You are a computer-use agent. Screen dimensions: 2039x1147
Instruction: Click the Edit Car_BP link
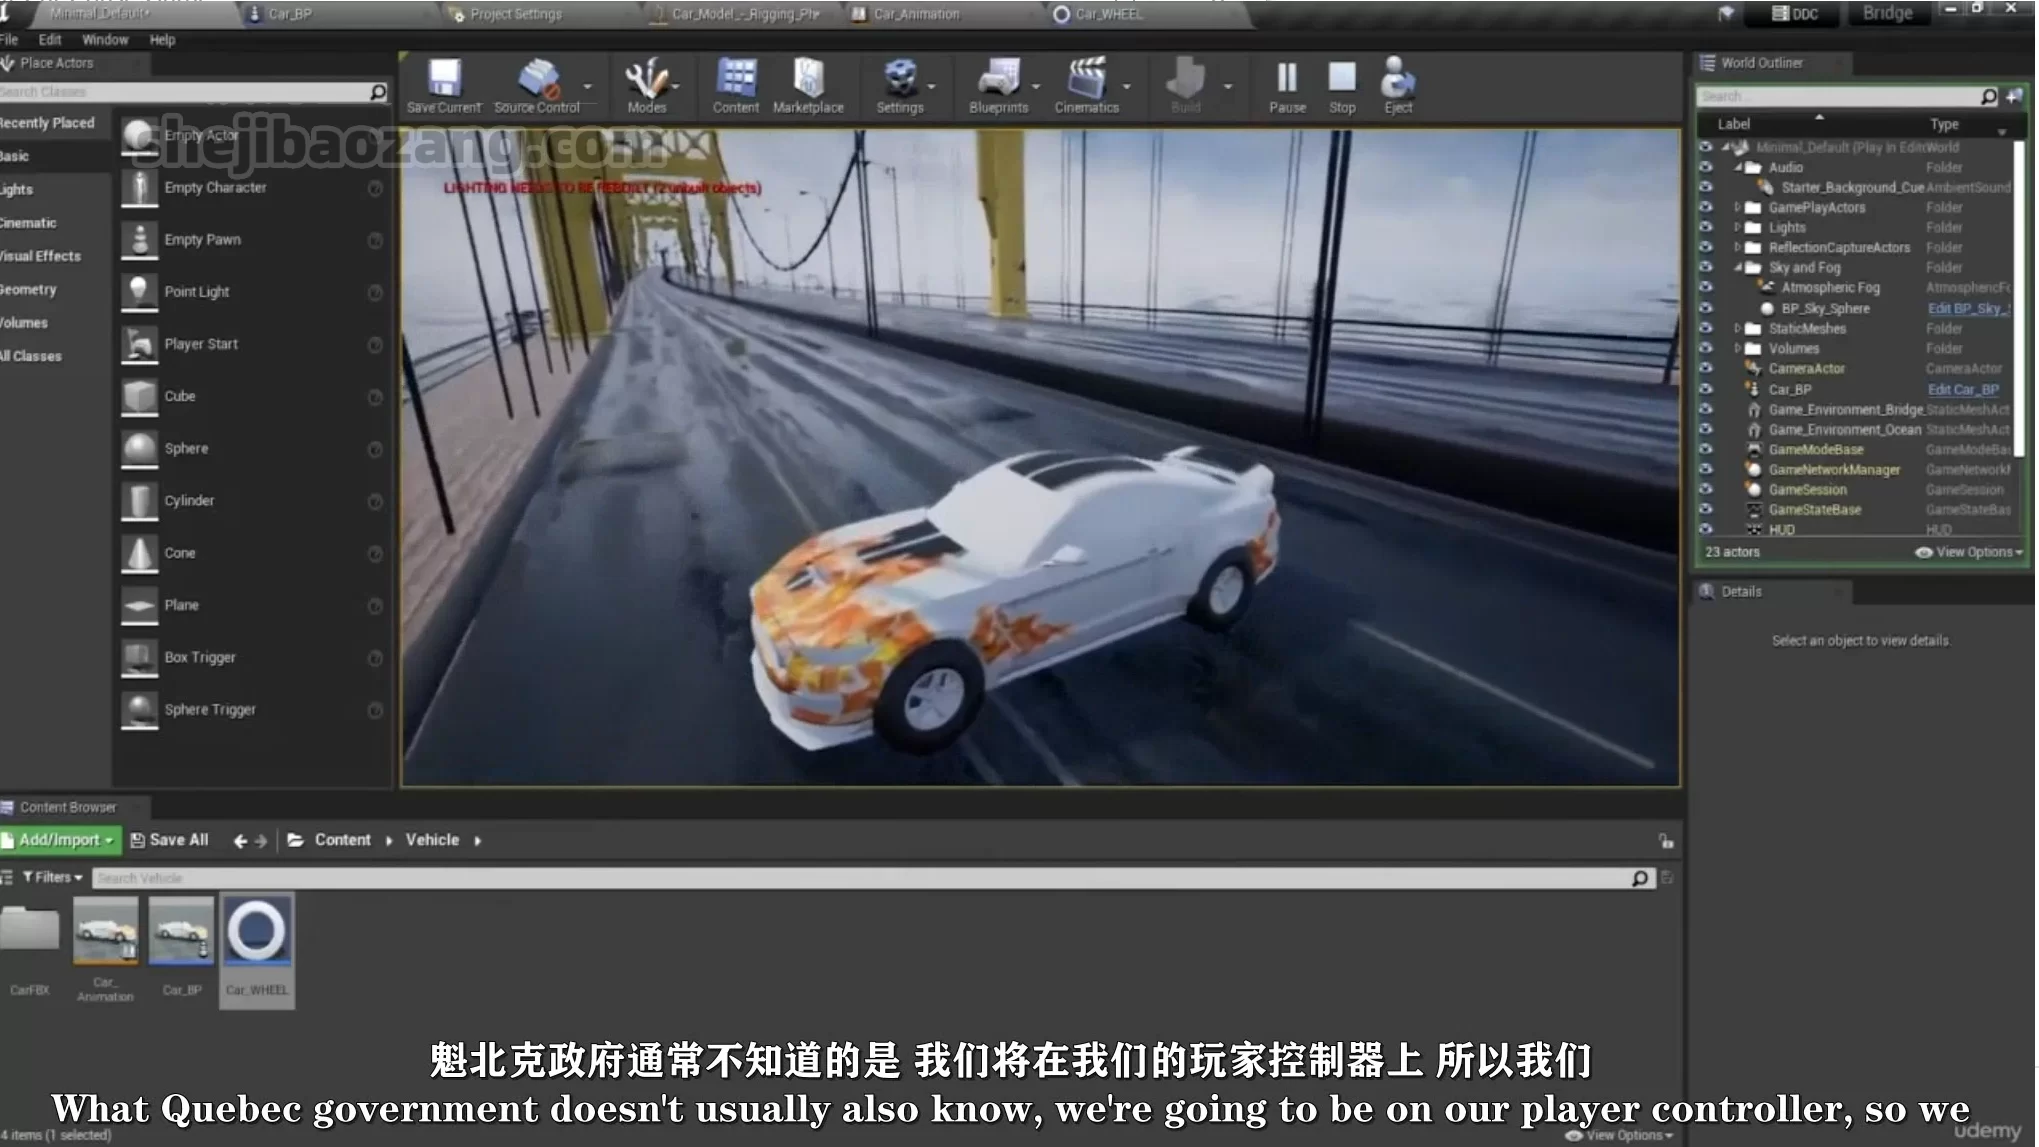[x=1962, y=389]
